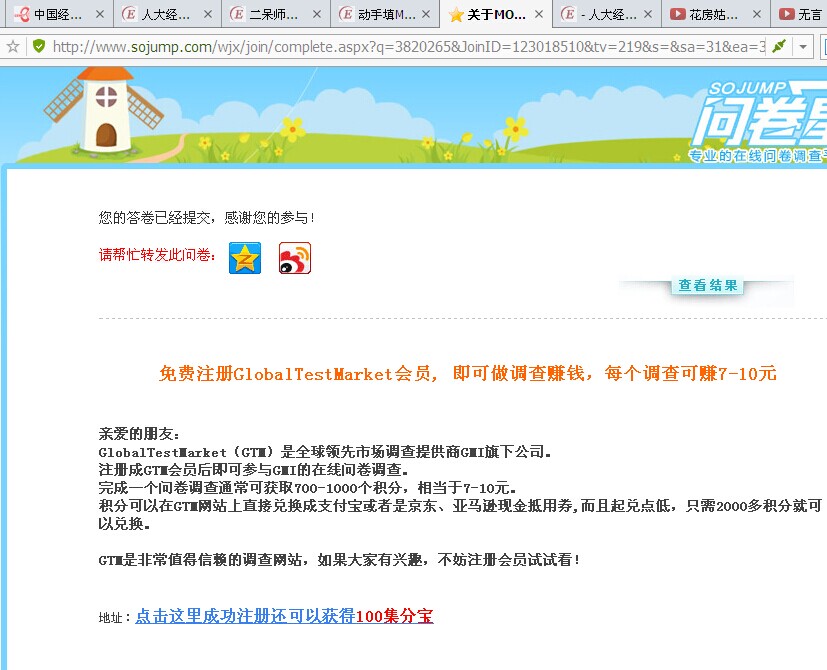827x670 pixels.
Task: Click the star favicon of 关于MO... tab
Action: (x=456, y=15)
